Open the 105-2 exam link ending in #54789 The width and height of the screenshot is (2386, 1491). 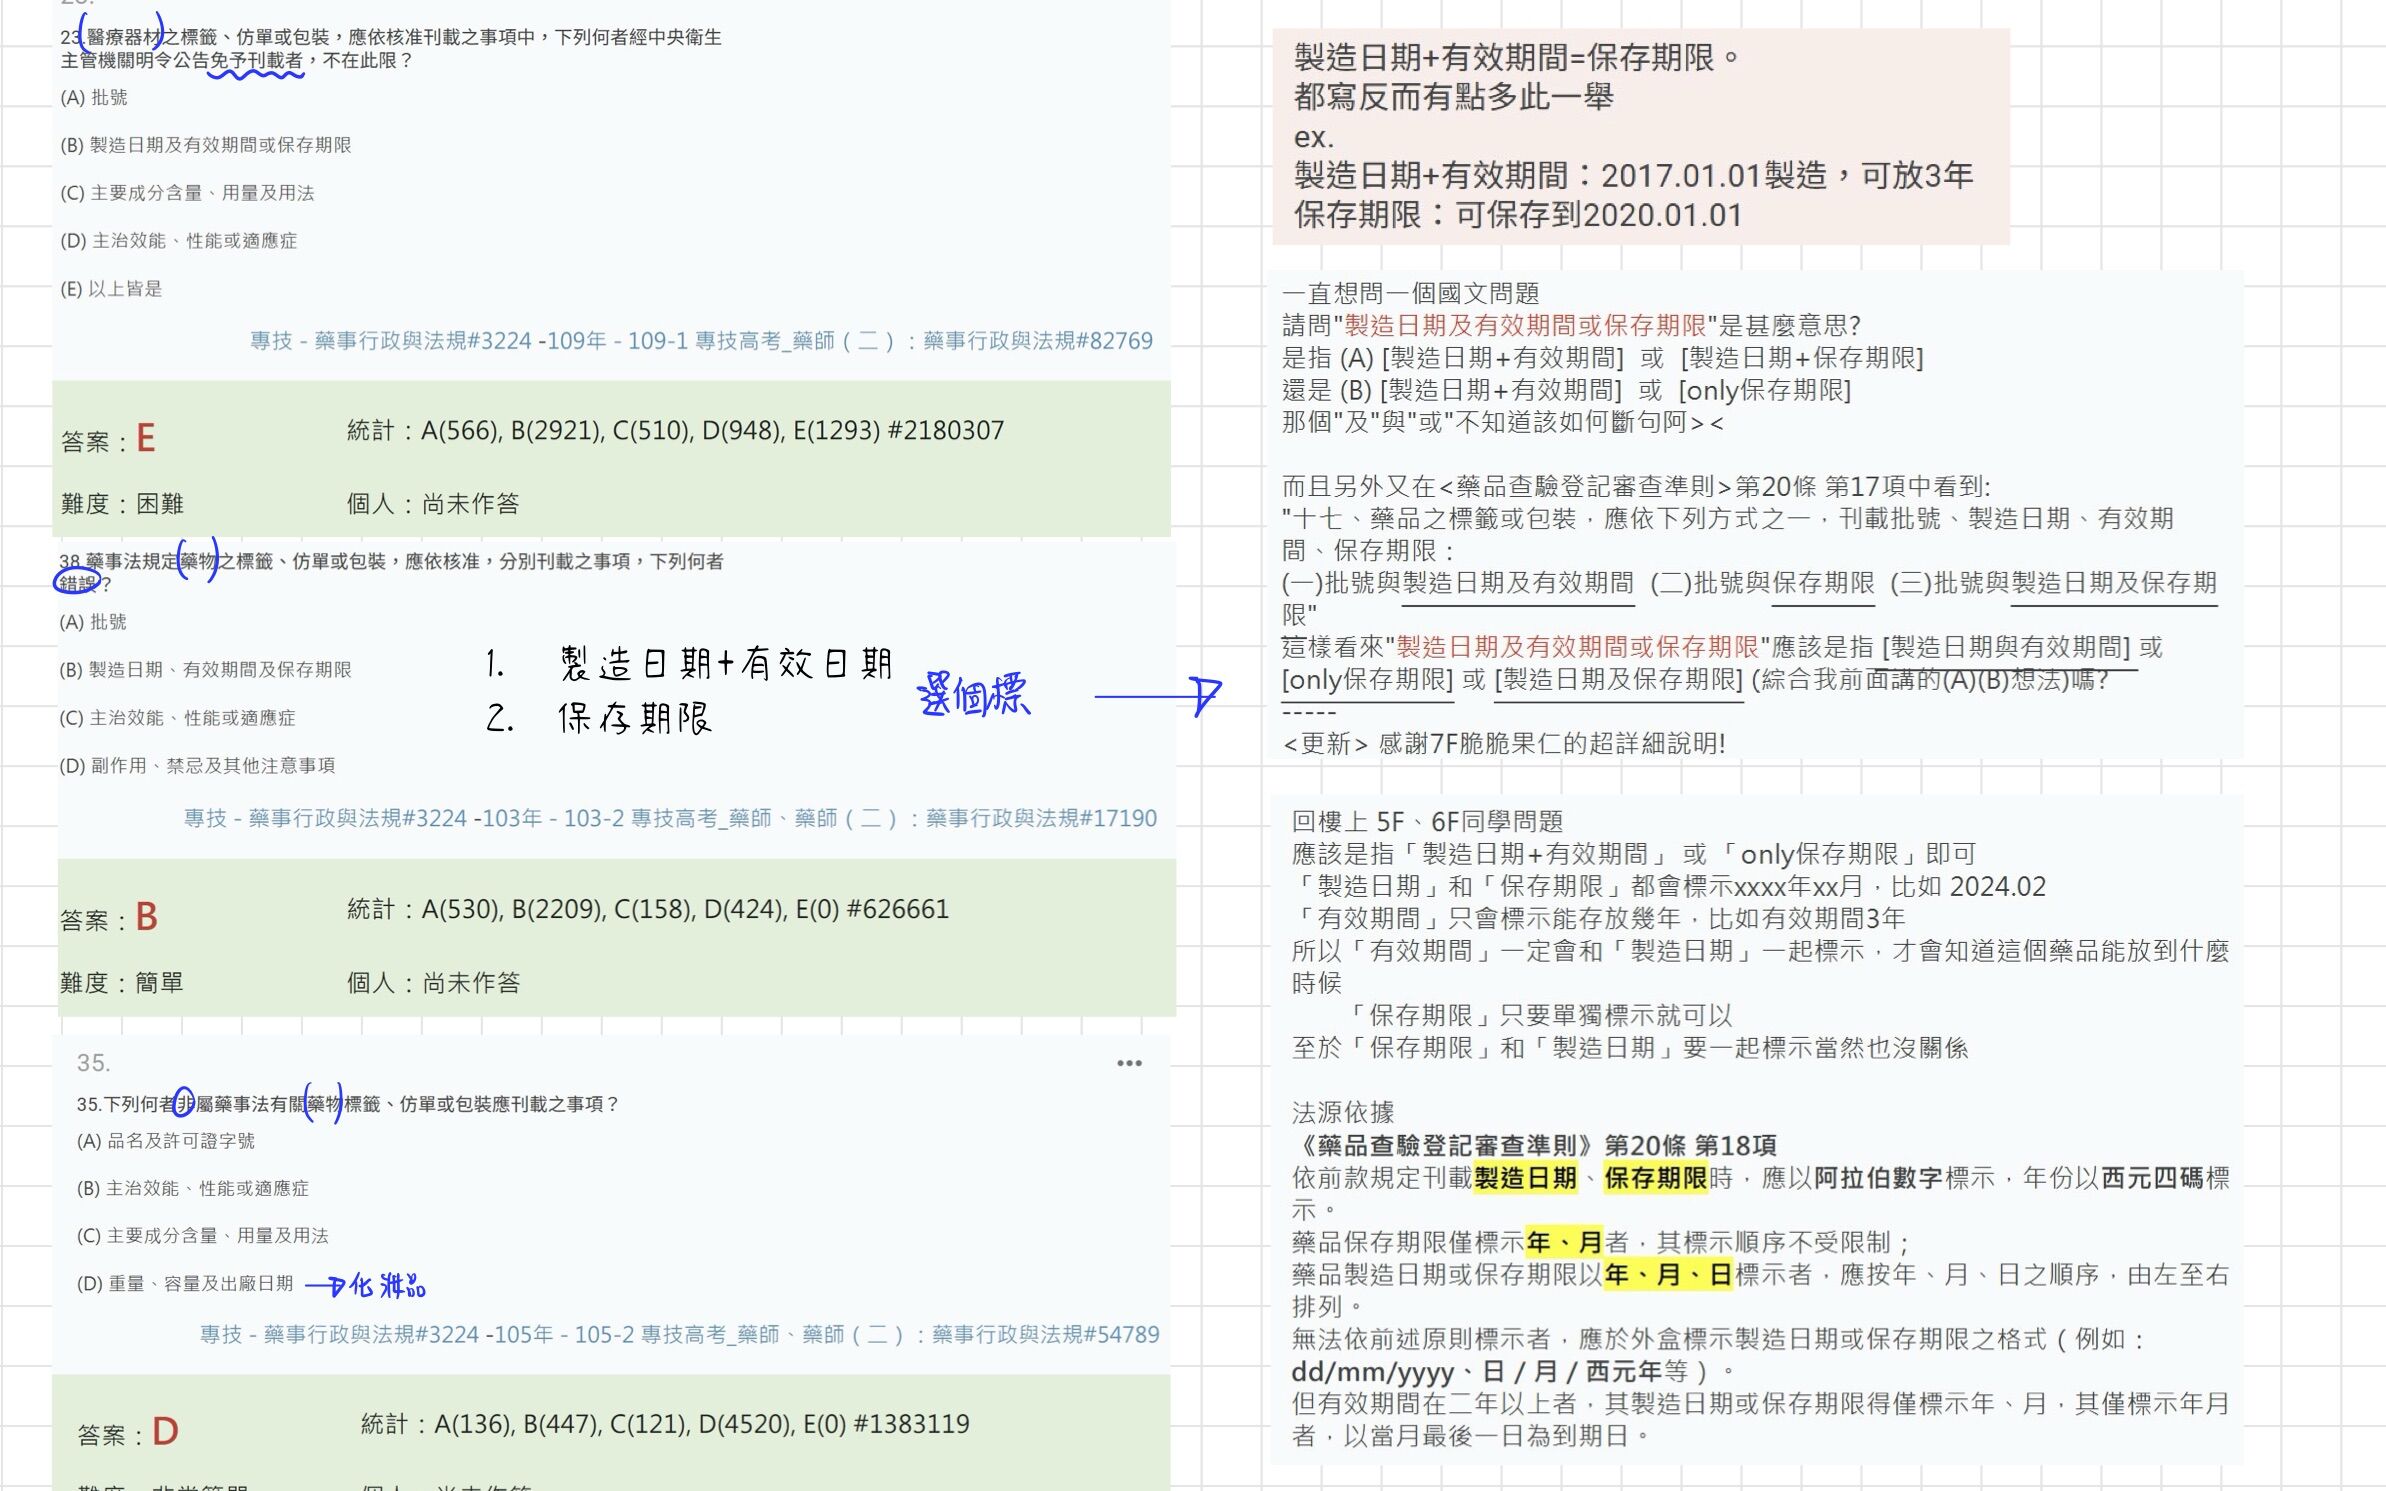click(x=679, y=1335)
